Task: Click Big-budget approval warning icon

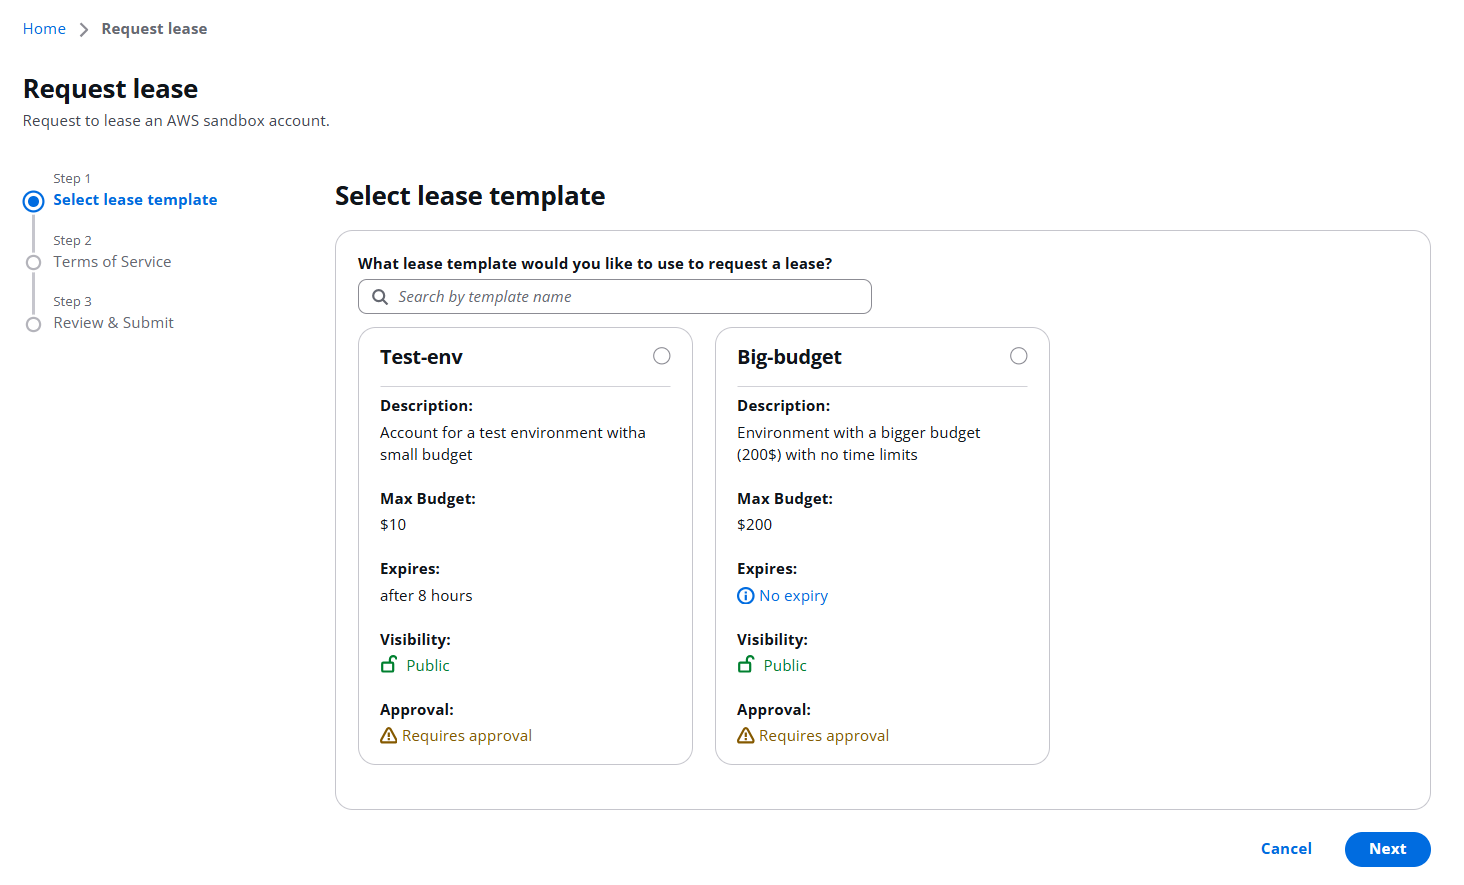Action: tap(746, 736)
